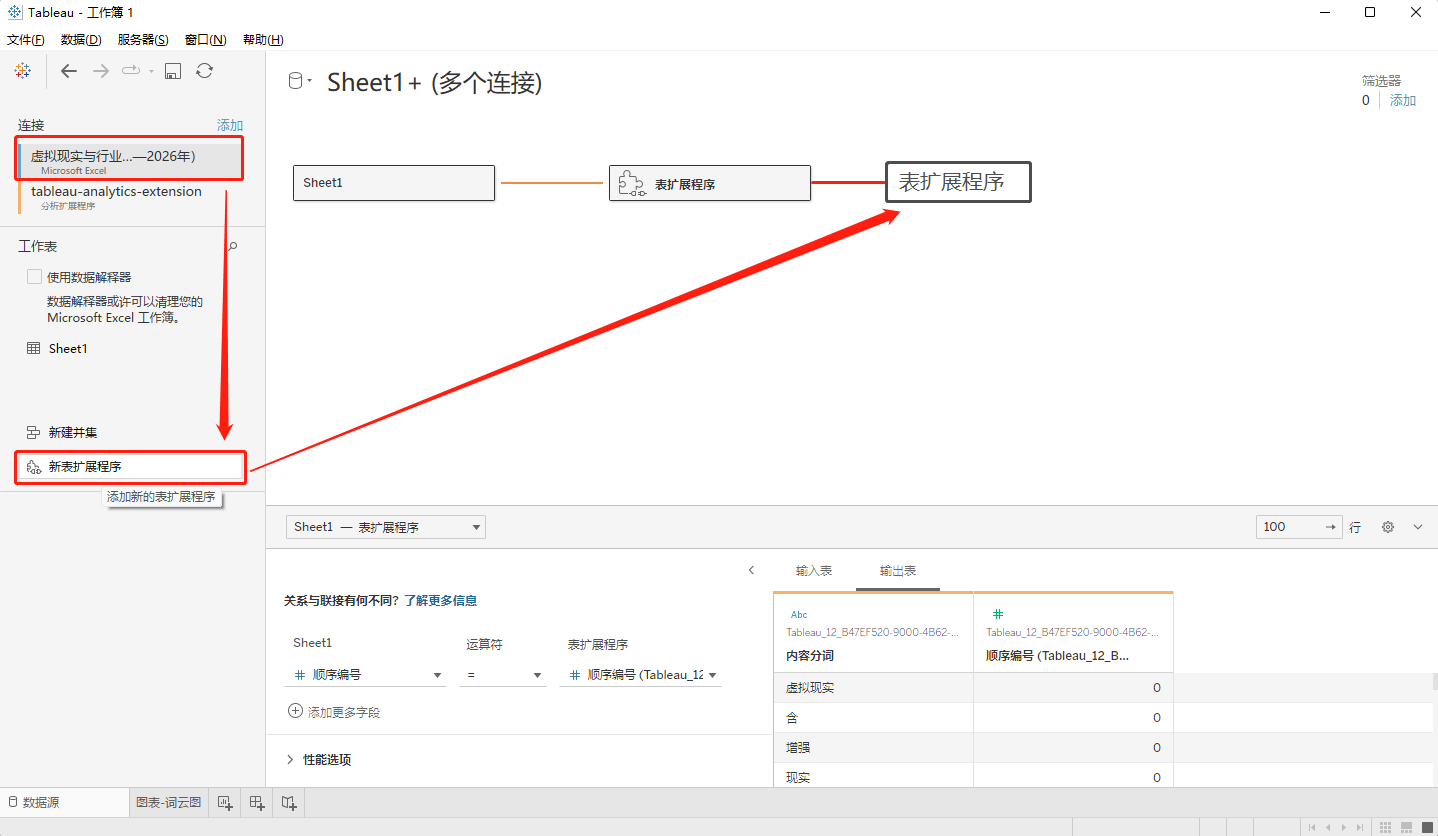Image resolution: width=1438 pixels, height=836 pixels.
Task: Open the data grid settings gear icon
Action: coord(1388,527)
